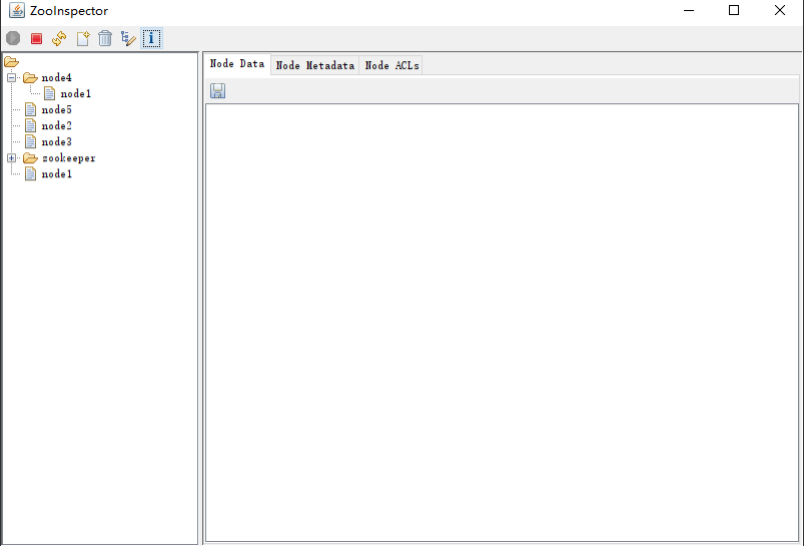Switch to the Node Data tab
The image size is (804, 546).
[x=237, y=64]
